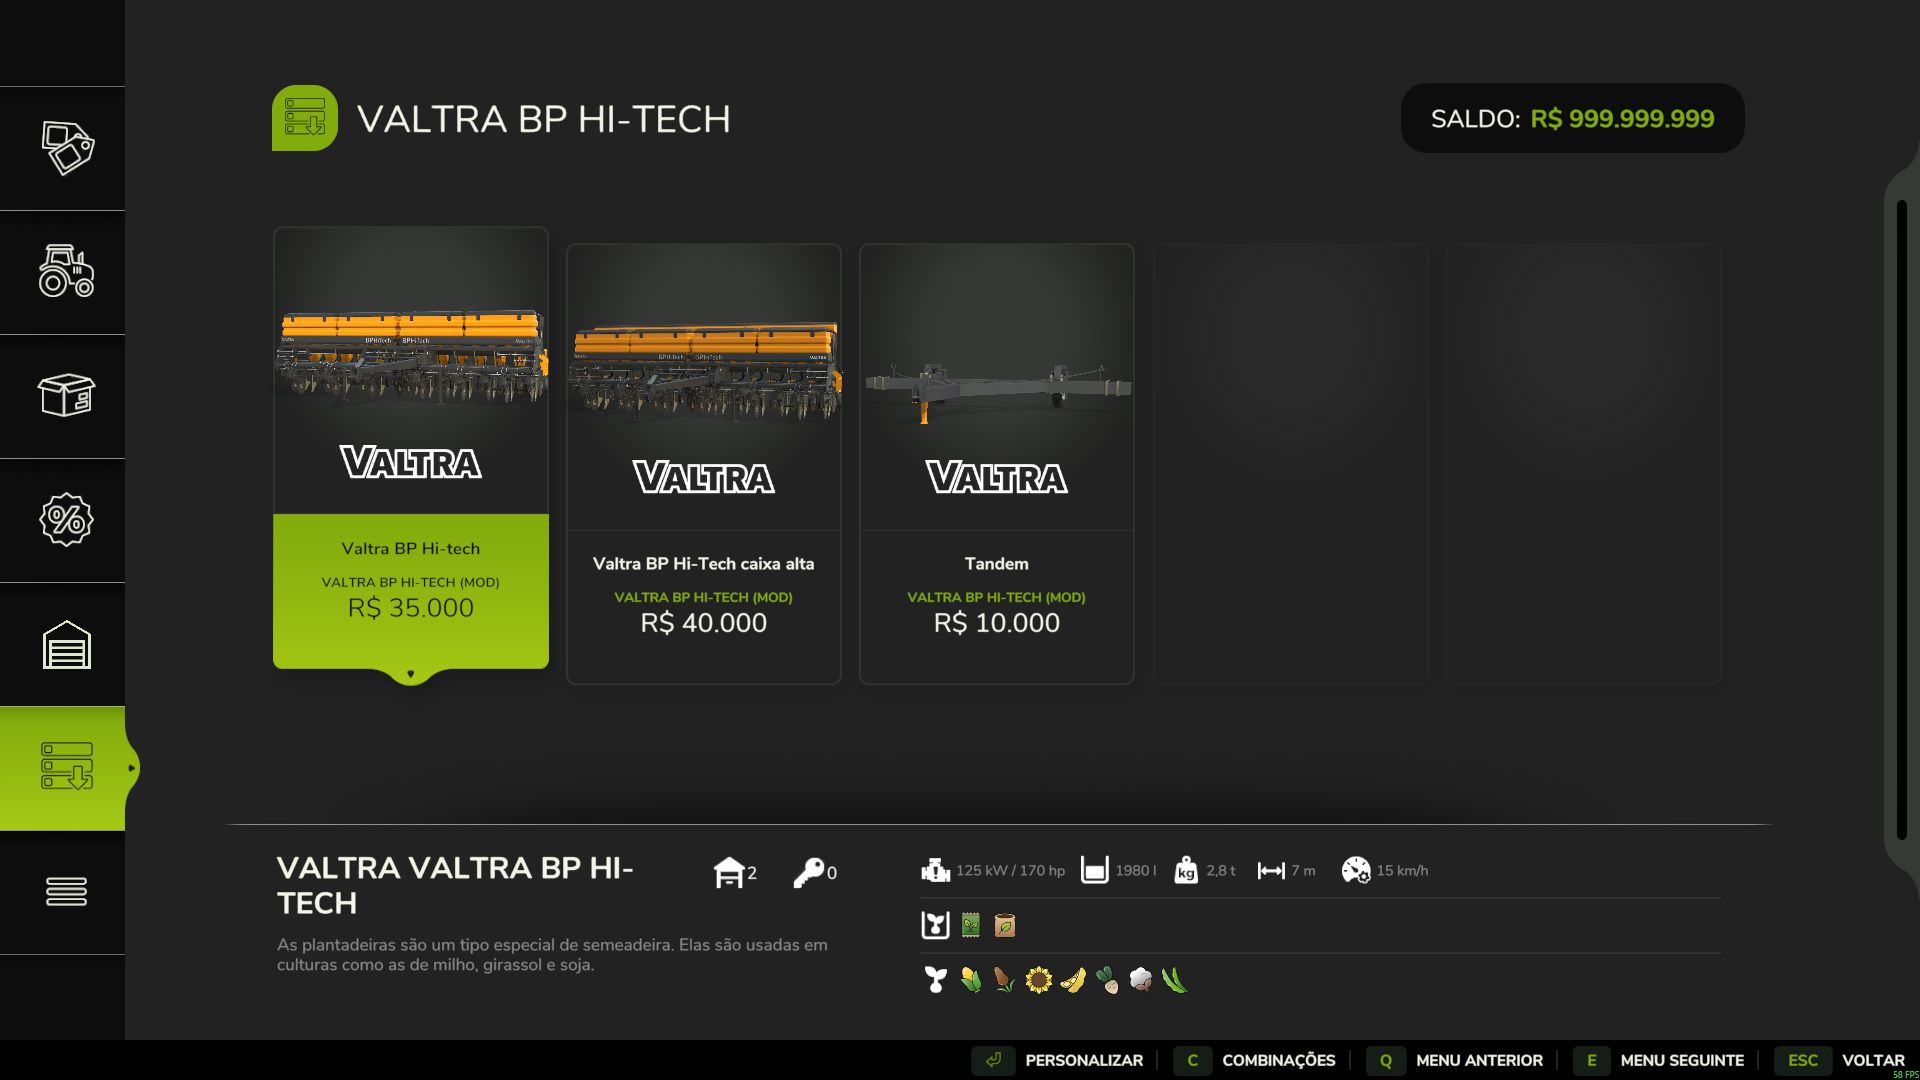Open COMBINAÇÕES at the bottom bar
The image size is (1920, 1080).
click(1278, 1060)
